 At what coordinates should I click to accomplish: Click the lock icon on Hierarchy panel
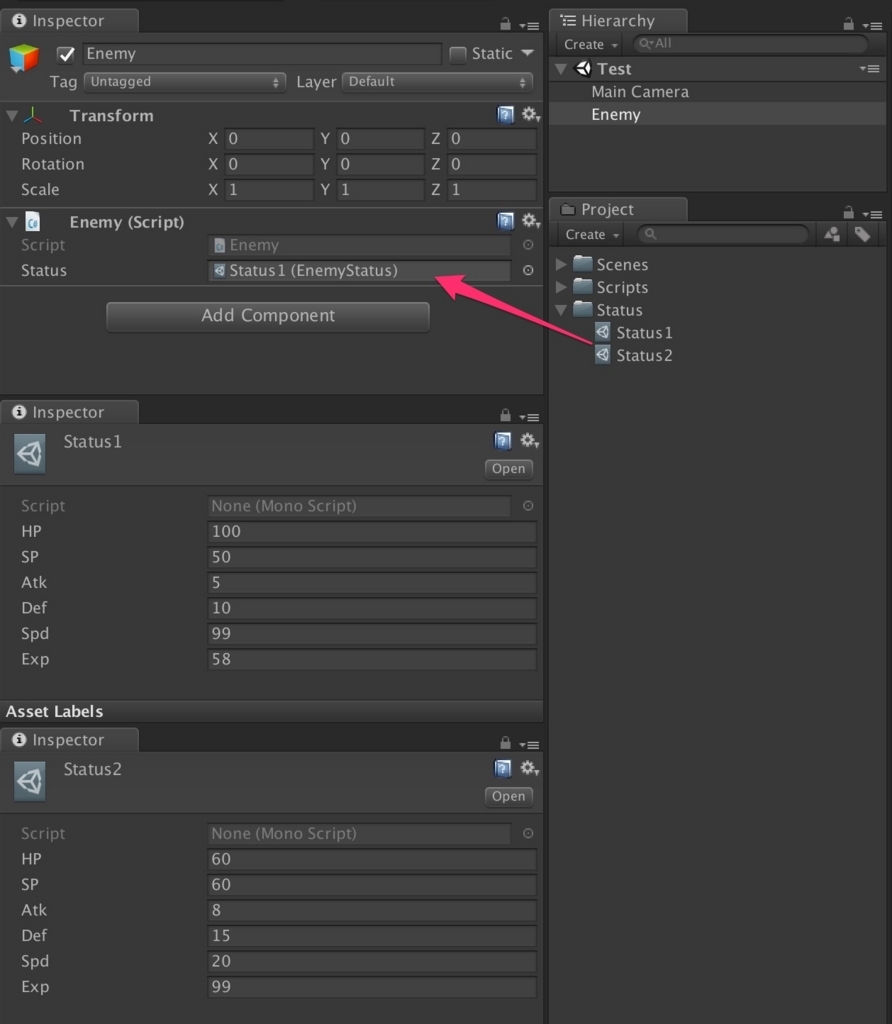pos(849,23)
